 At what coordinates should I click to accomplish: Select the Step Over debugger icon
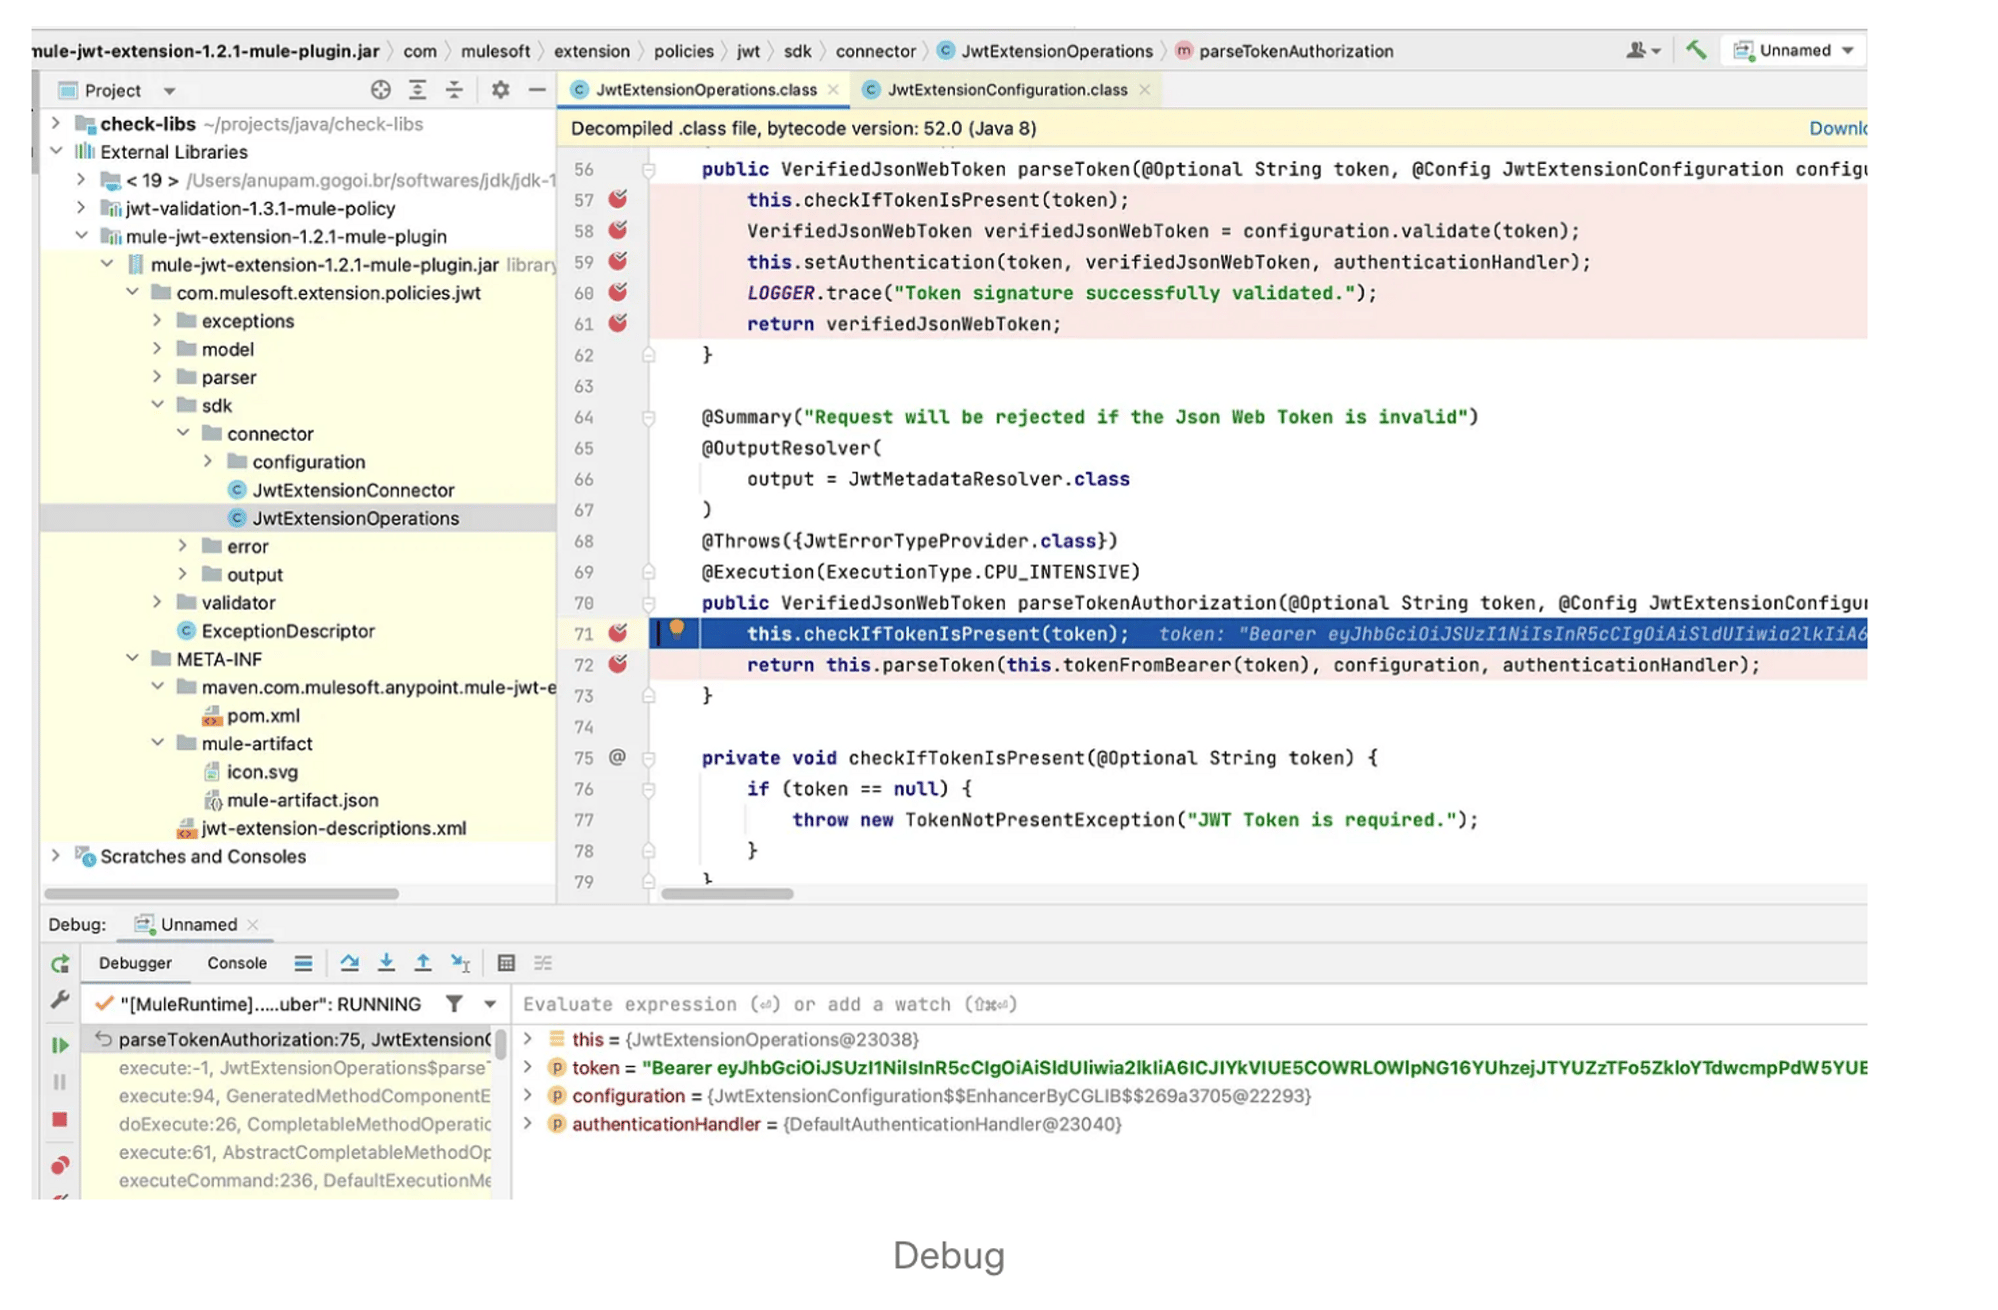click(349, 962)
